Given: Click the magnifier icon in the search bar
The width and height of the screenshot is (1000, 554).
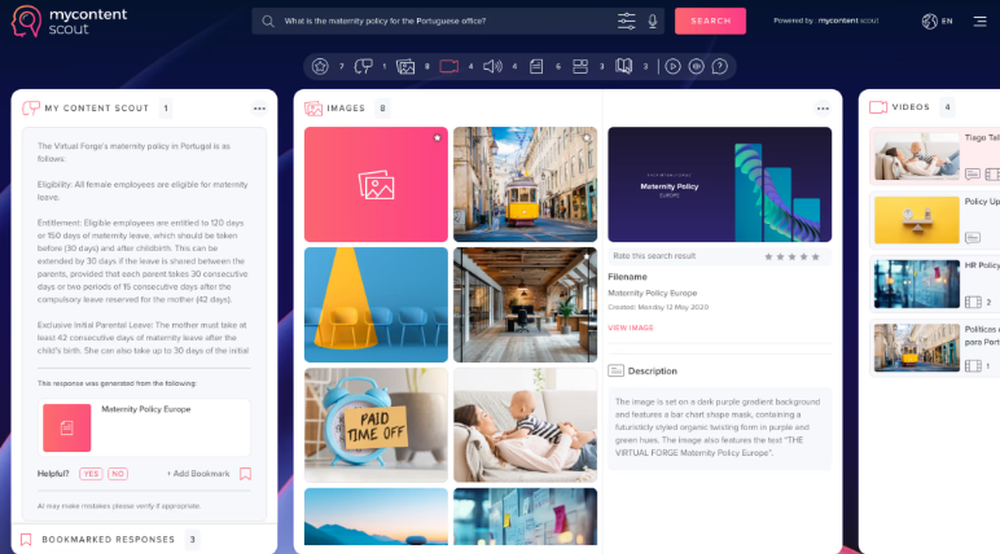Looking at the screenshot, I should (268, 21).
